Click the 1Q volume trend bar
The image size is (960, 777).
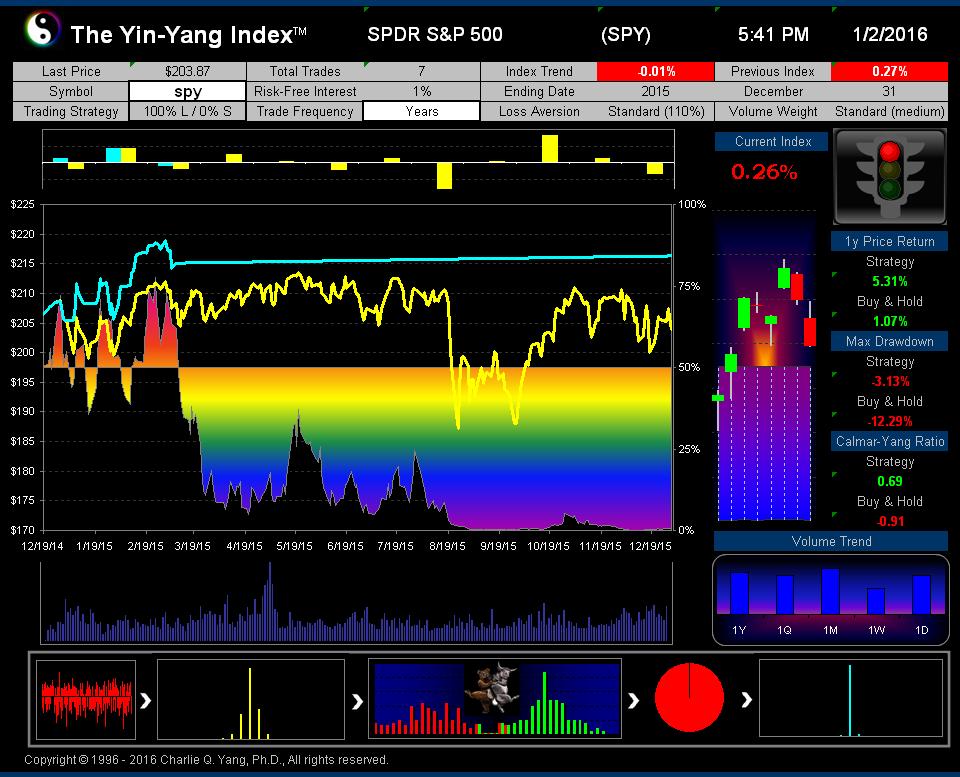coord(785,595)
